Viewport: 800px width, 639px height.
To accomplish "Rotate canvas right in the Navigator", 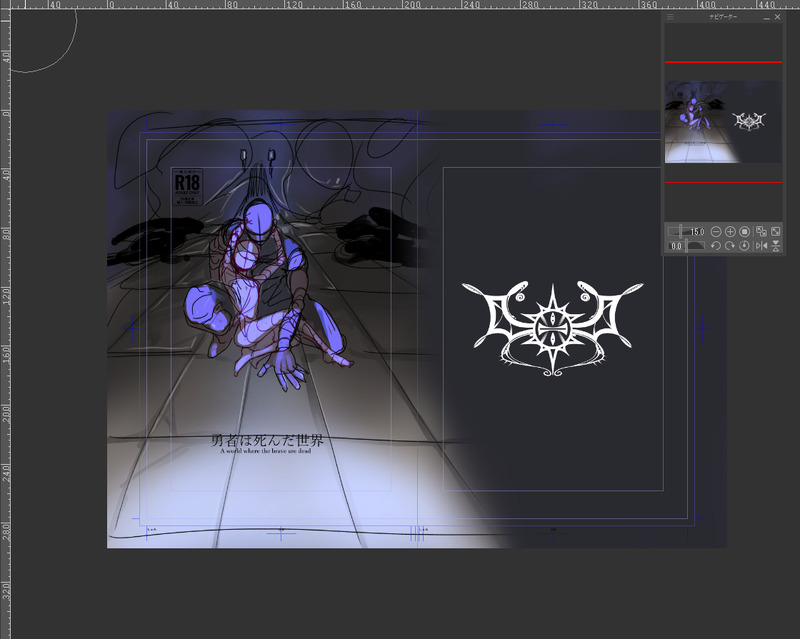I will [x=730, y=246].
